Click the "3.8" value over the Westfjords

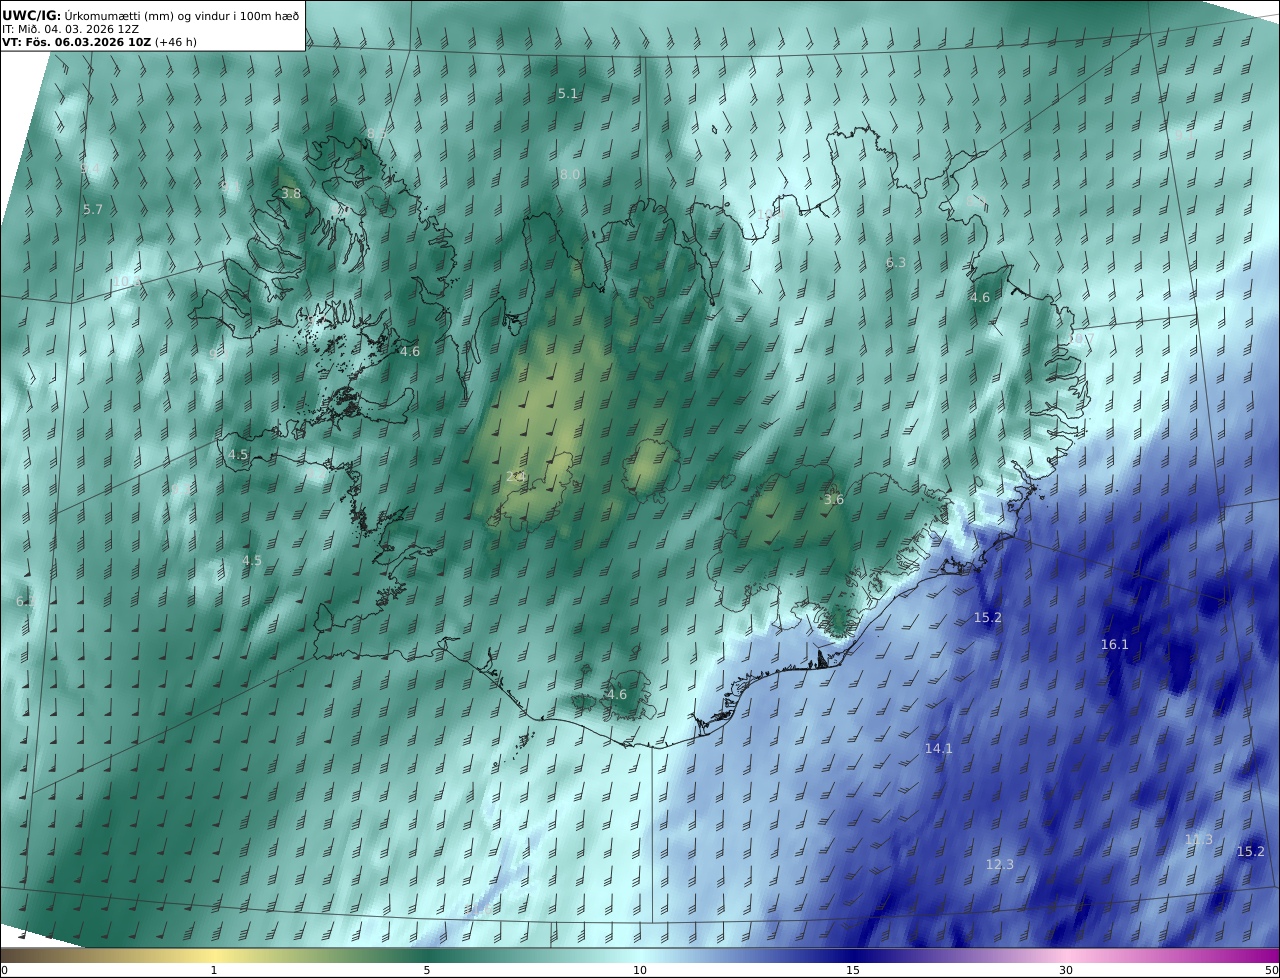pyautogui.click(x=291, y=193)
